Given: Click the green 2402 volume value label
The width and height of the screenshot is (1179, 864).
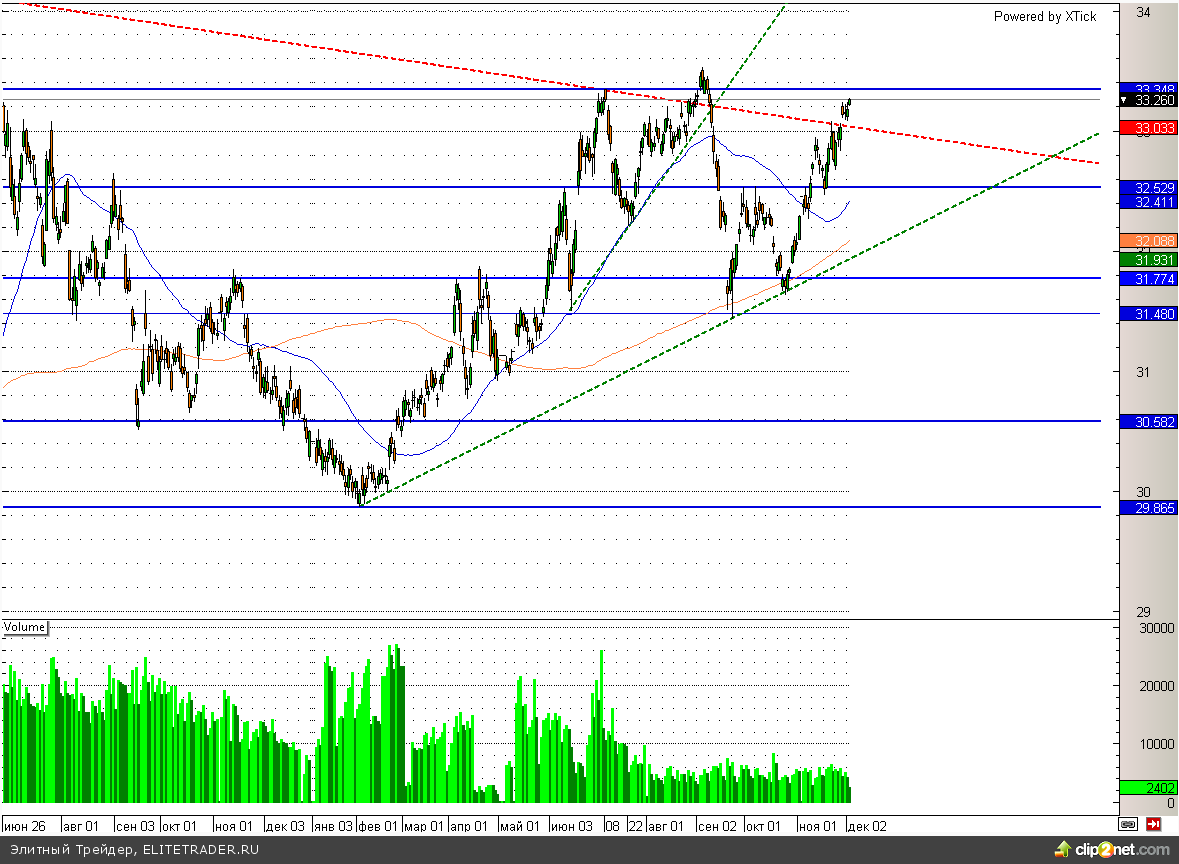Looking at the screenshot, I should click(x=1149, y=787).
